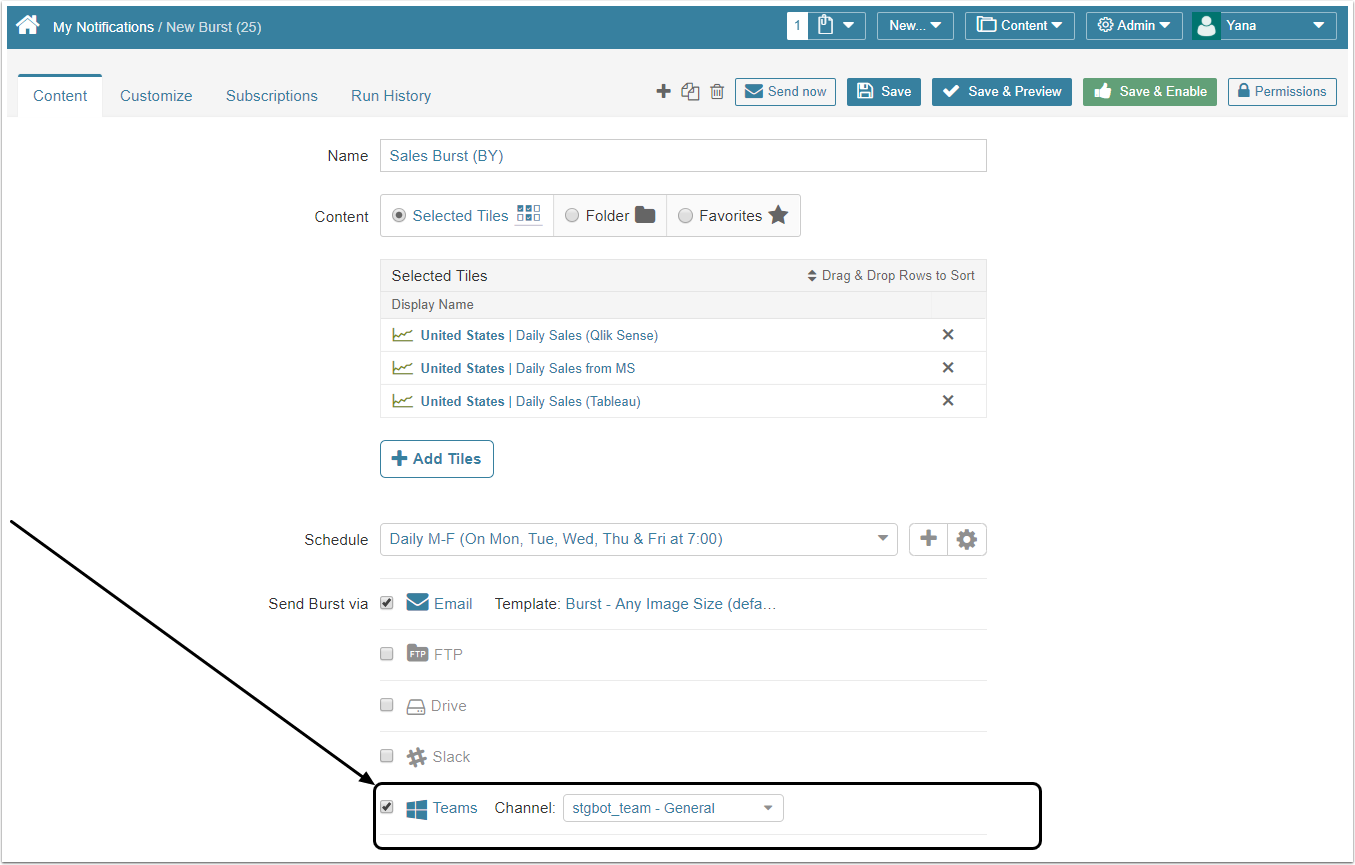
Task: Go to the home page icon
Action: pos(28,25)
